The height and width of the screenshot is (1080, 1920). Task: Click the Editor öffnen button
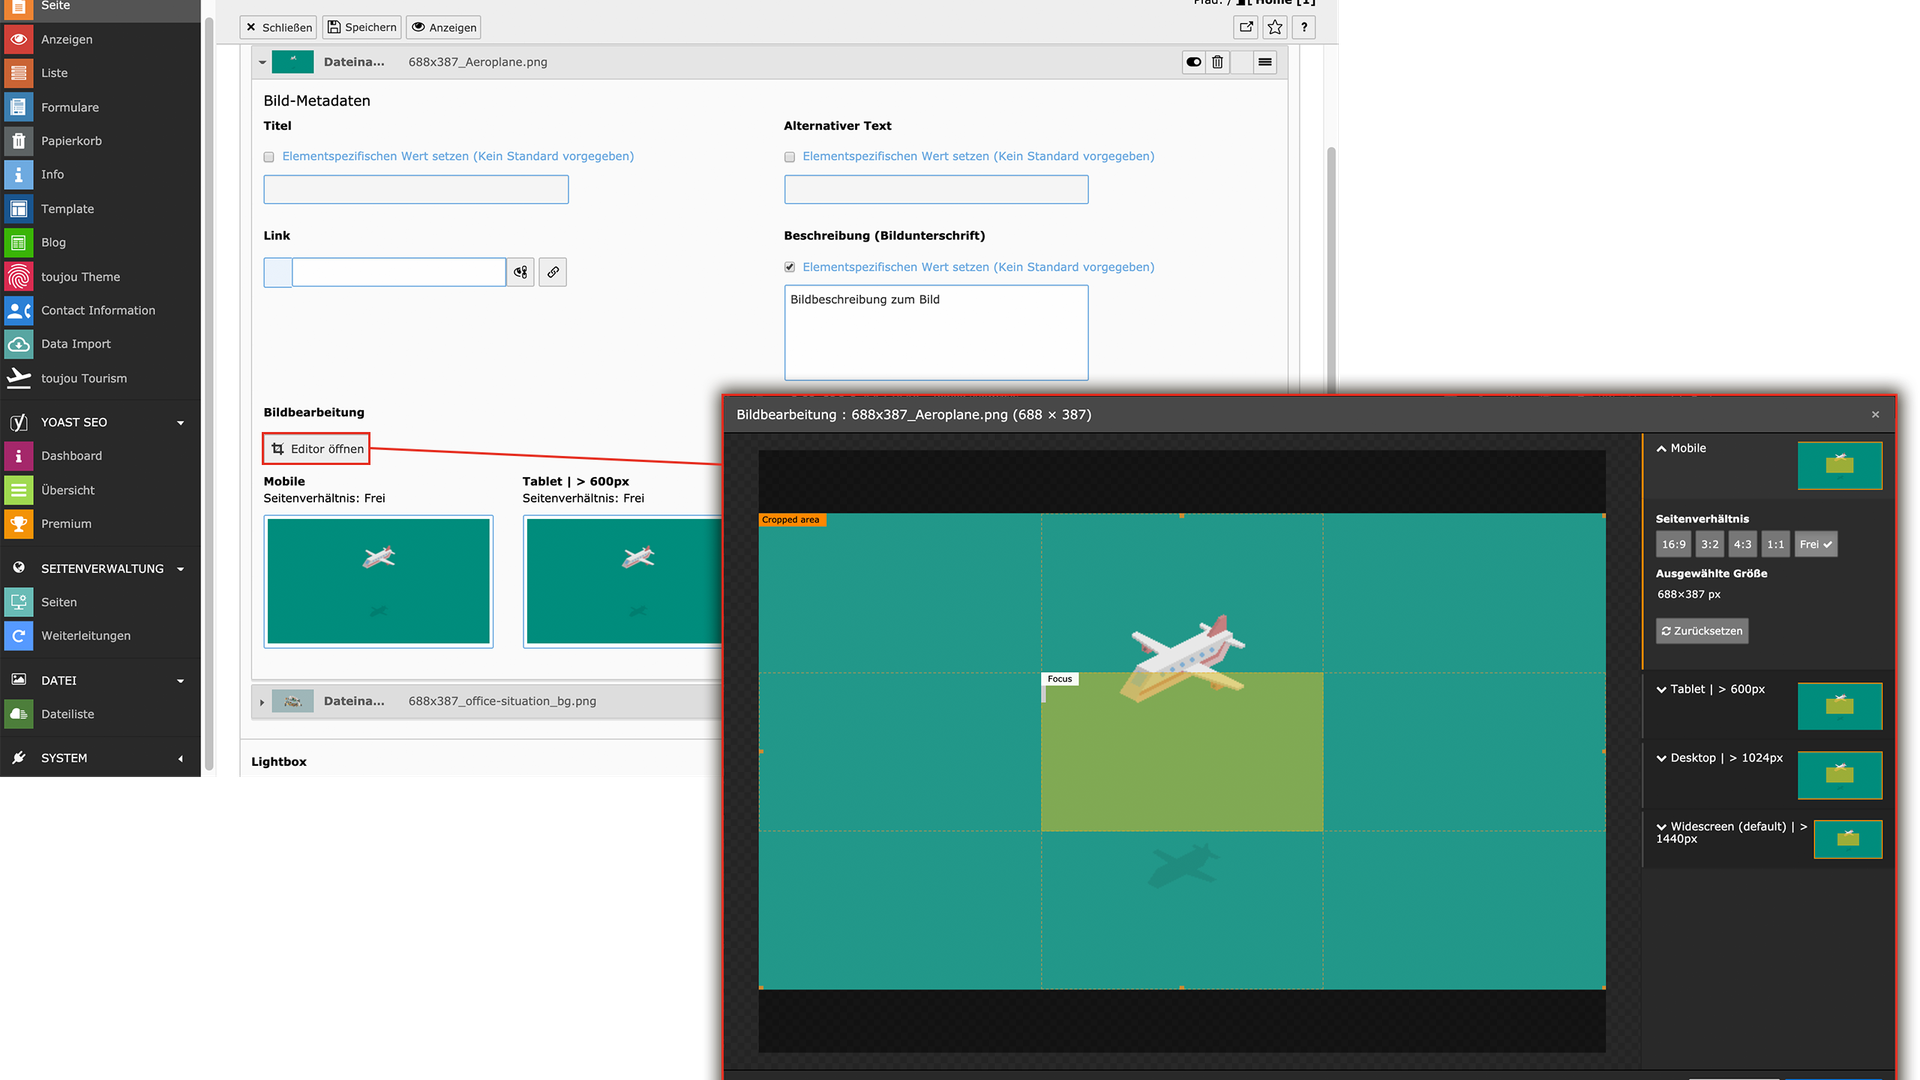pos(317,449)
